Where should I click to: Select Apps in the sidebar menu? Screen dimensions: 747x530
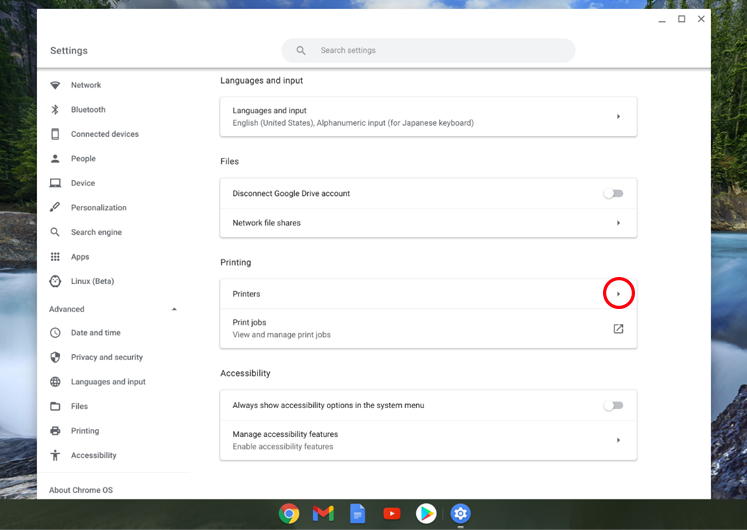[80, 257]
